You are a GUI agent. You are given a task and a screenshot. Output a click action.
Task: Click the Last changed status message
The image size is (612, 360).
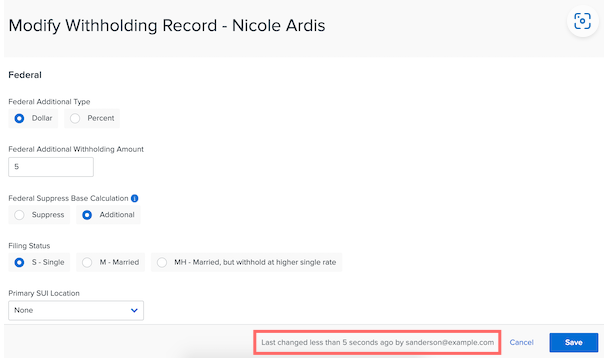coord(377,342)
